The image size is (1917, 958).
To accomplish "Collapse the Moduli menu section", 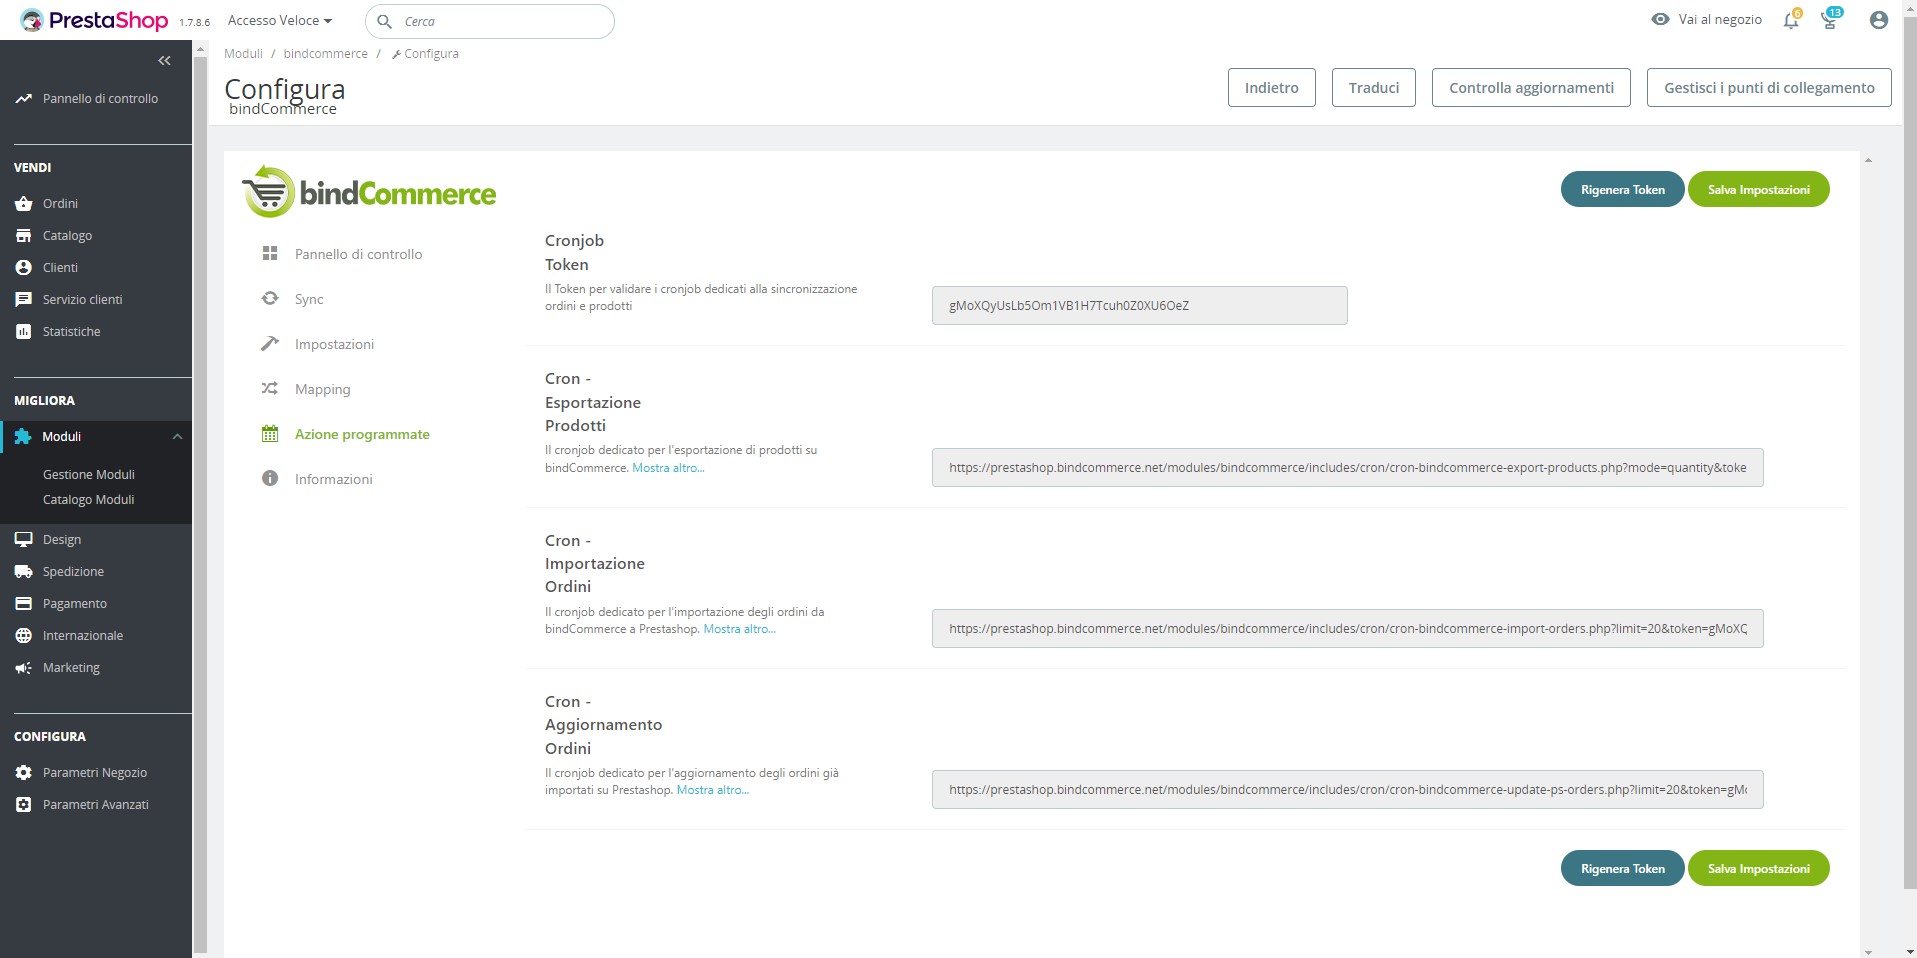I will 177,437.
